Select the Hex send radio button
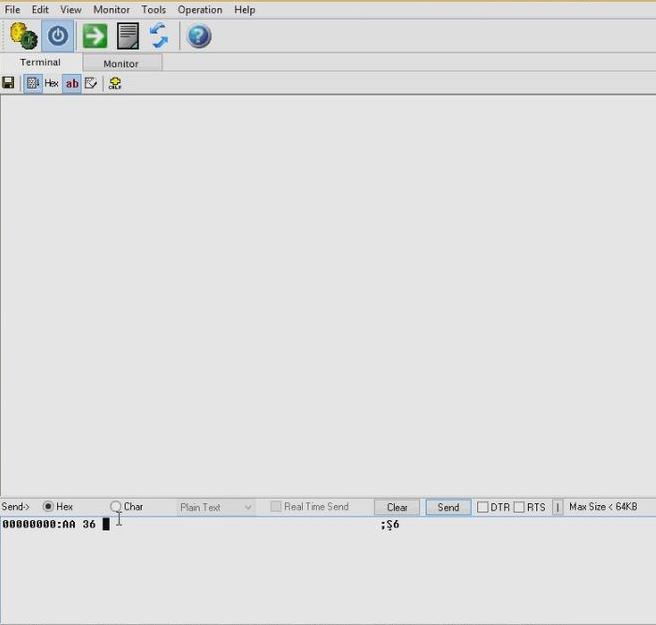This screenshot has width=656, height=625. coord(48,507)
